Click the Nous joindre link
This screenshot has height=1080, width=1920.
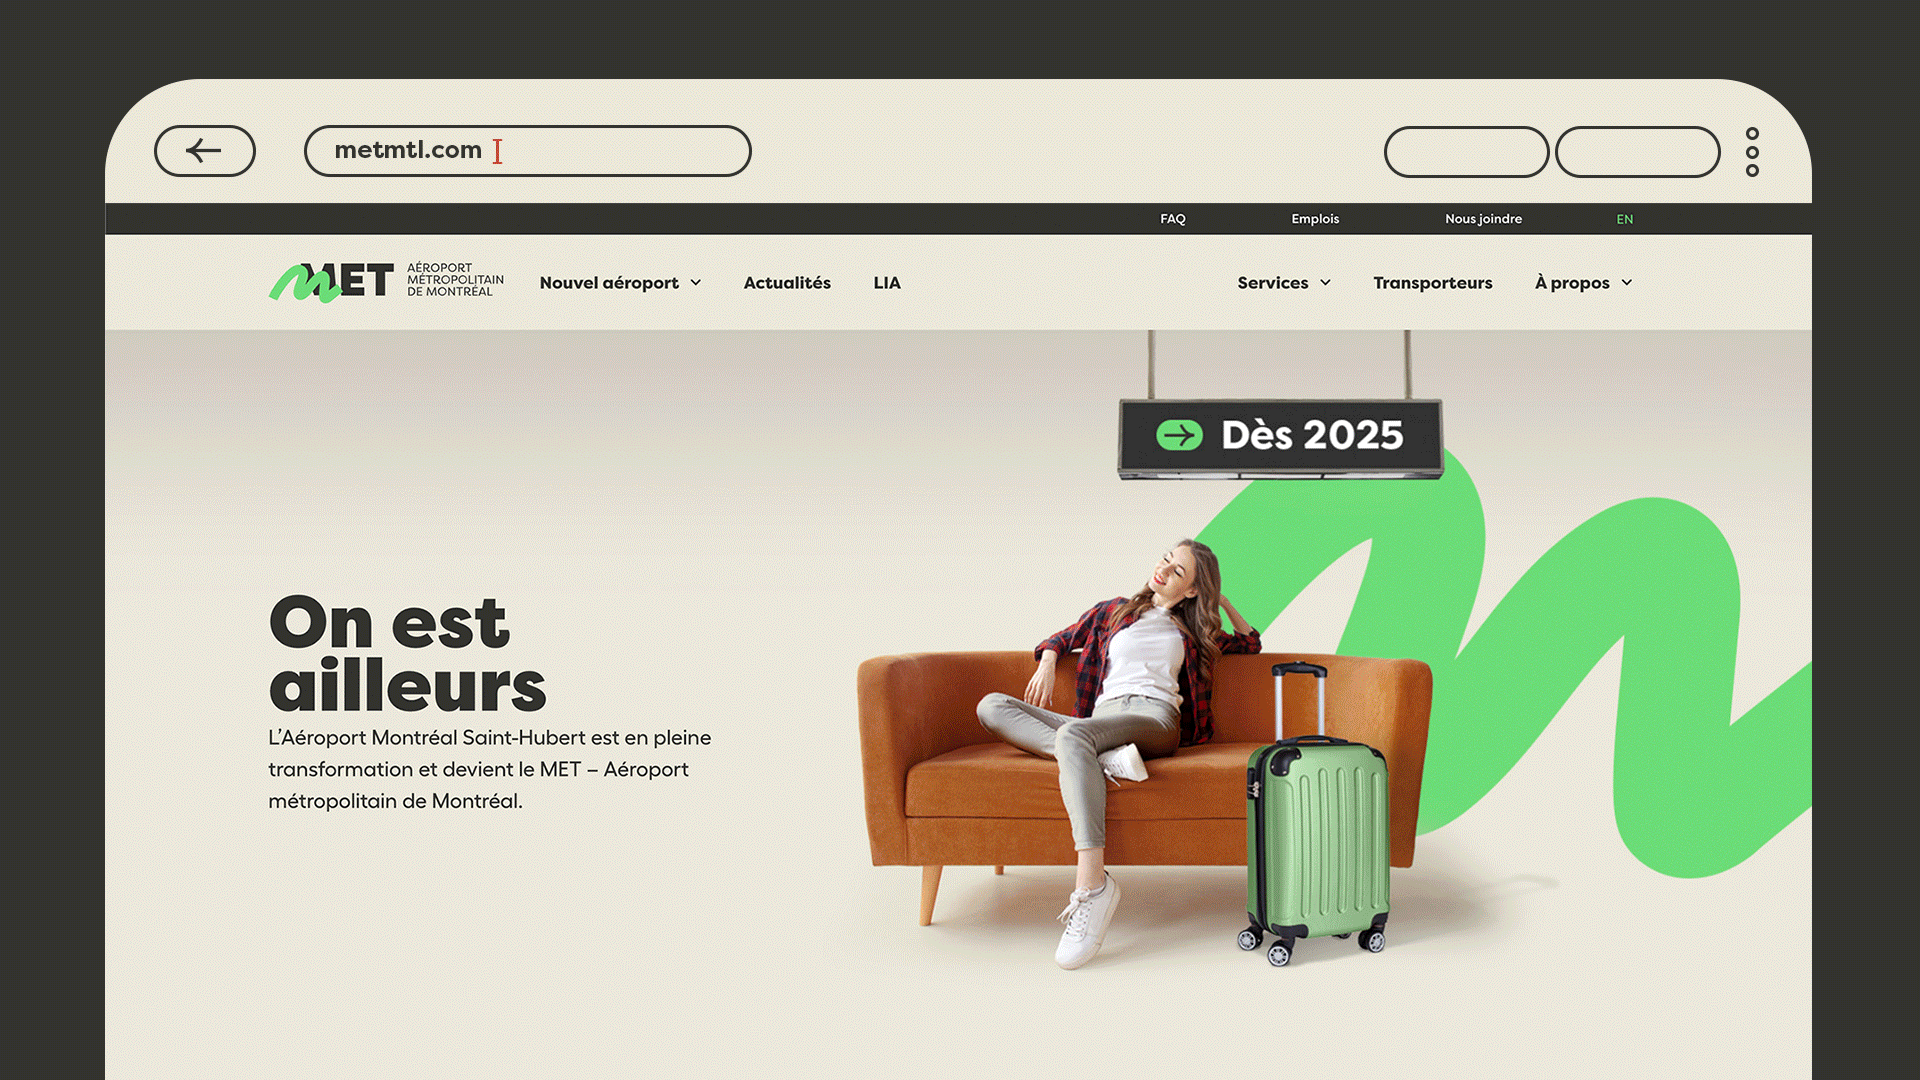point(1484,219)
